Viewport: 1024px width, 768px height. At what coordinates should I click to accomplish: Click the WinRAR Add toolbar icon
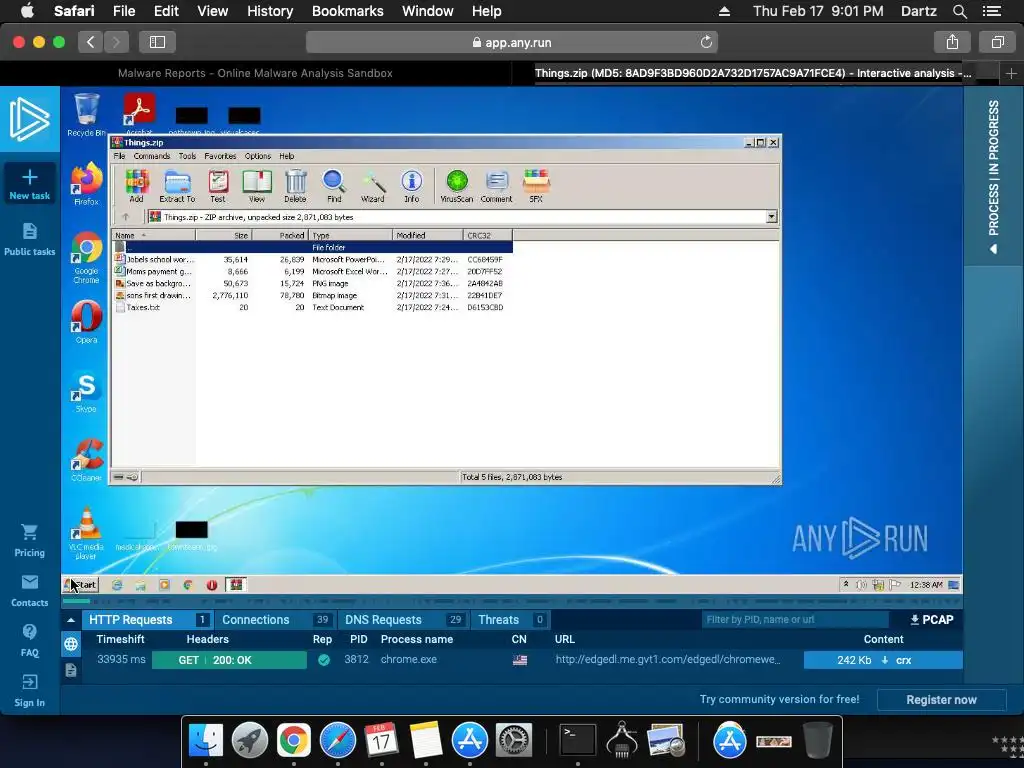click(136, 185)
